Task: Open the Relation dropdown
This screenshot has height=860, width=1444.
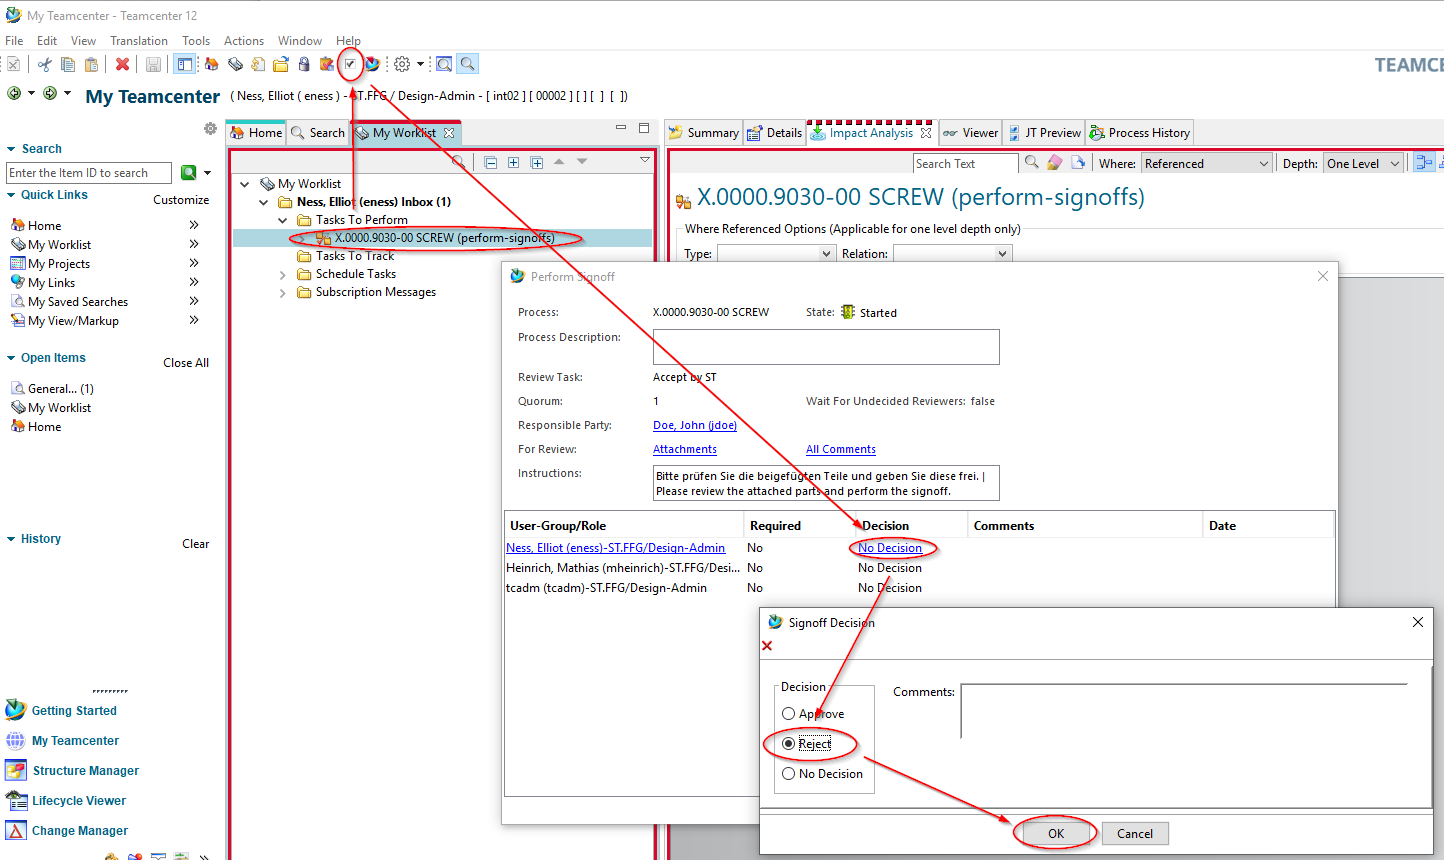Action: coord(952,254)
